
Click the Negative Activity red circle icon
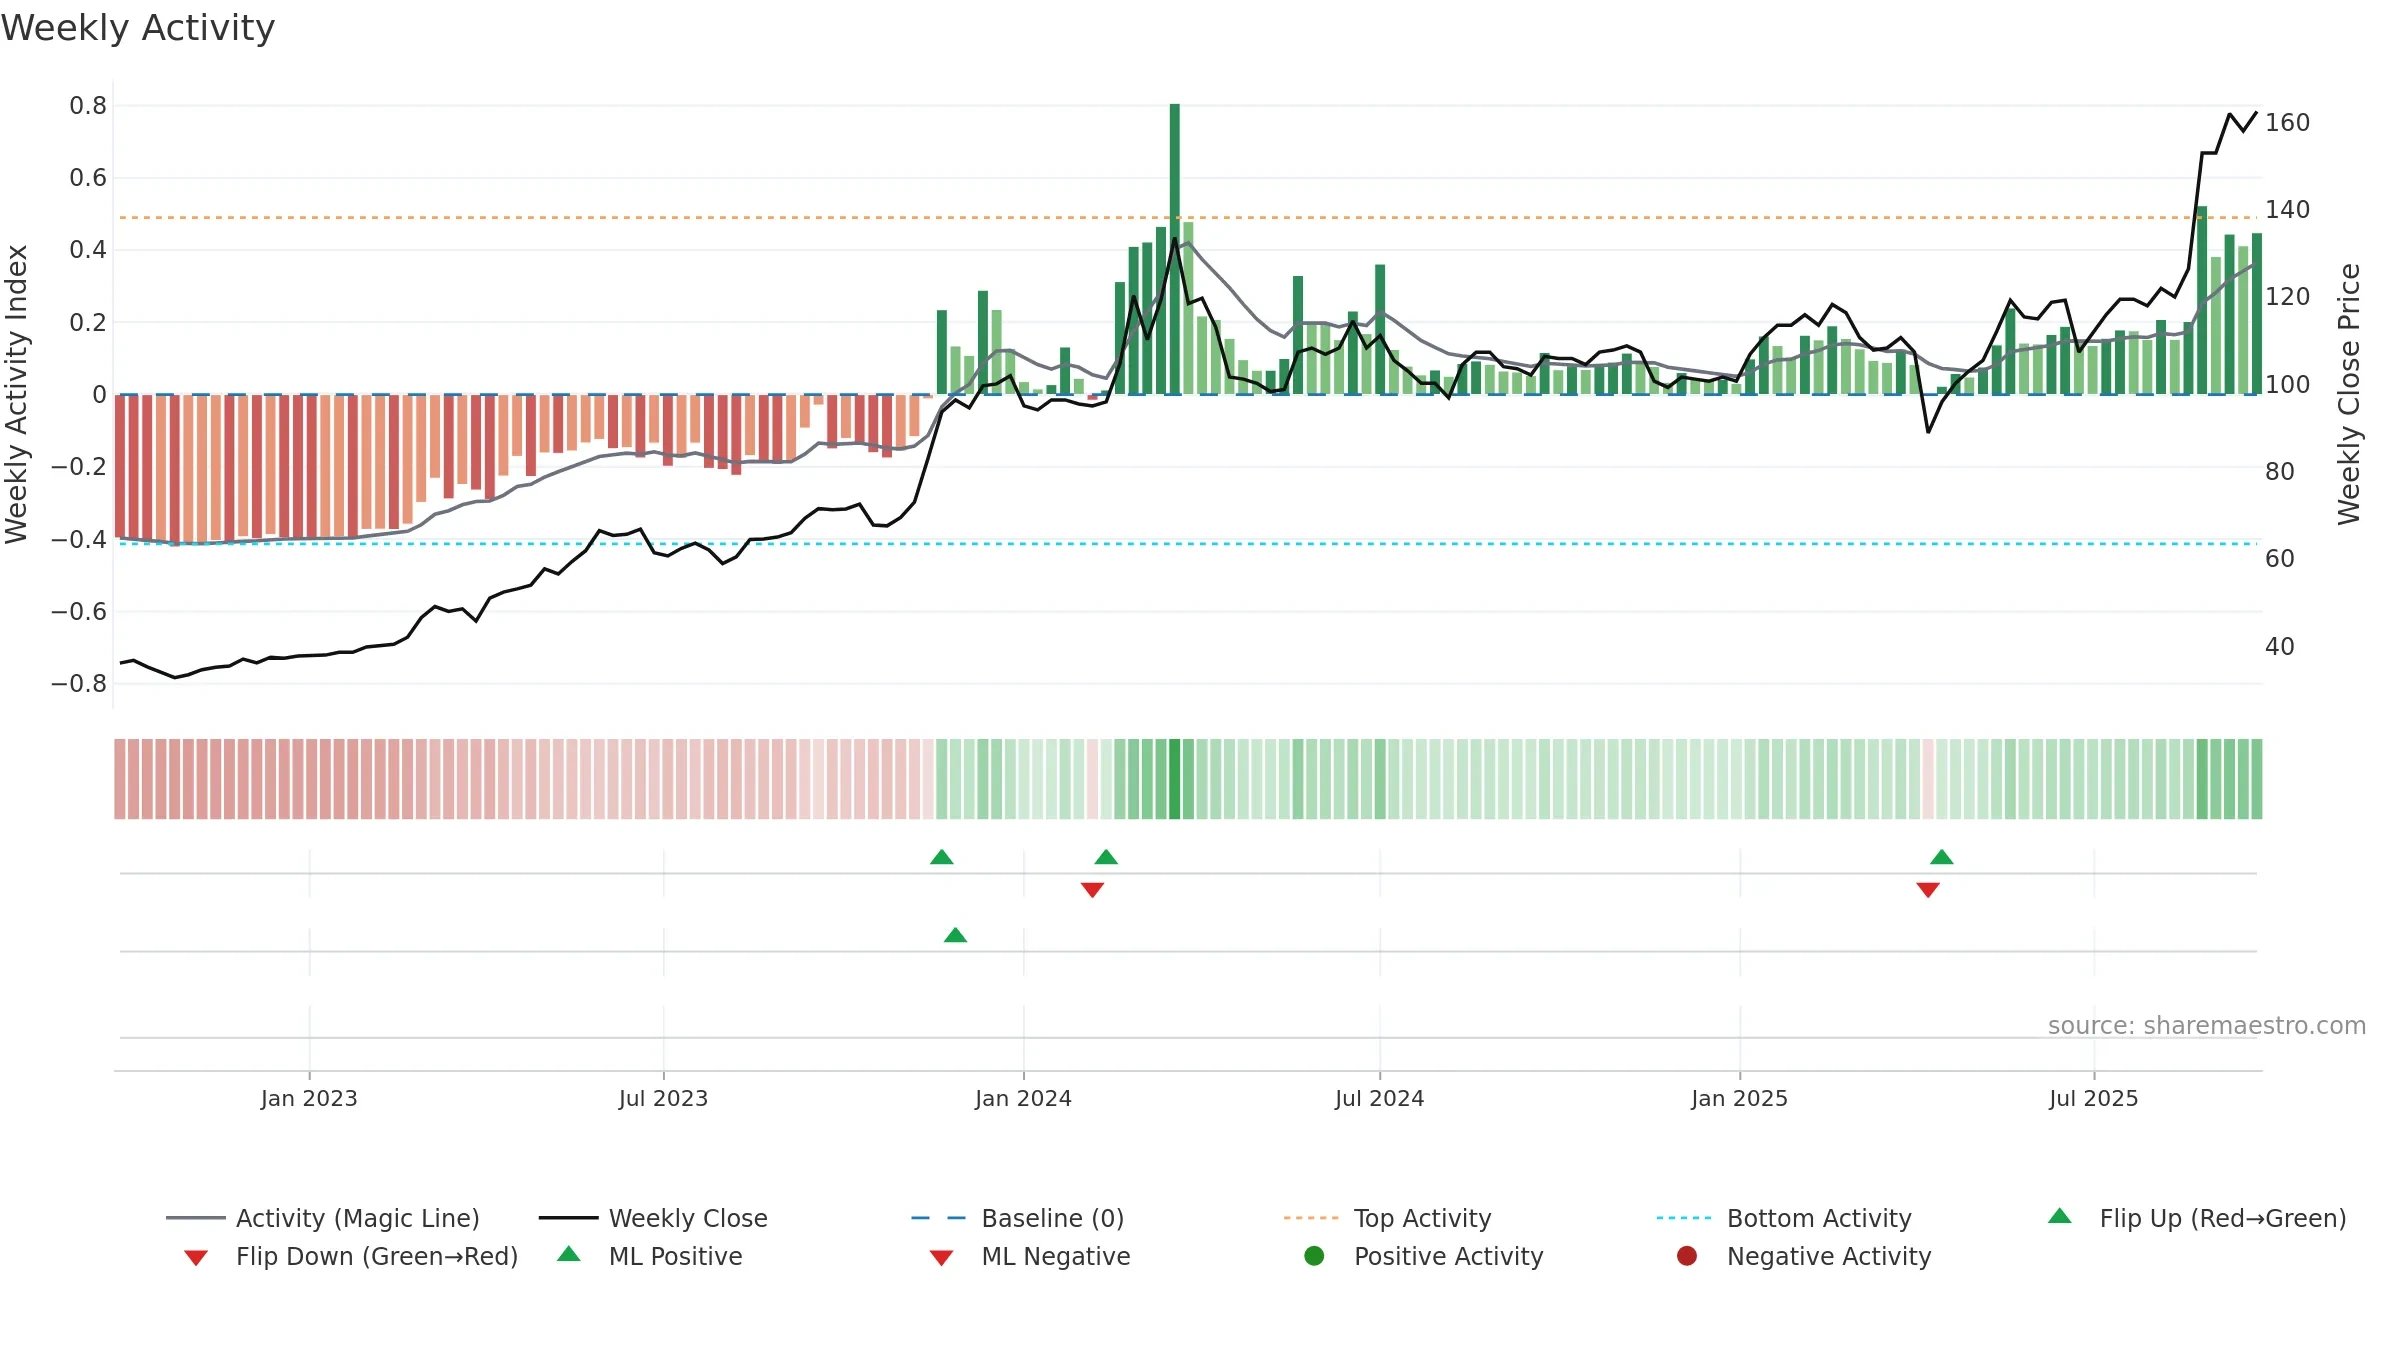[x=1687, y=1256]
